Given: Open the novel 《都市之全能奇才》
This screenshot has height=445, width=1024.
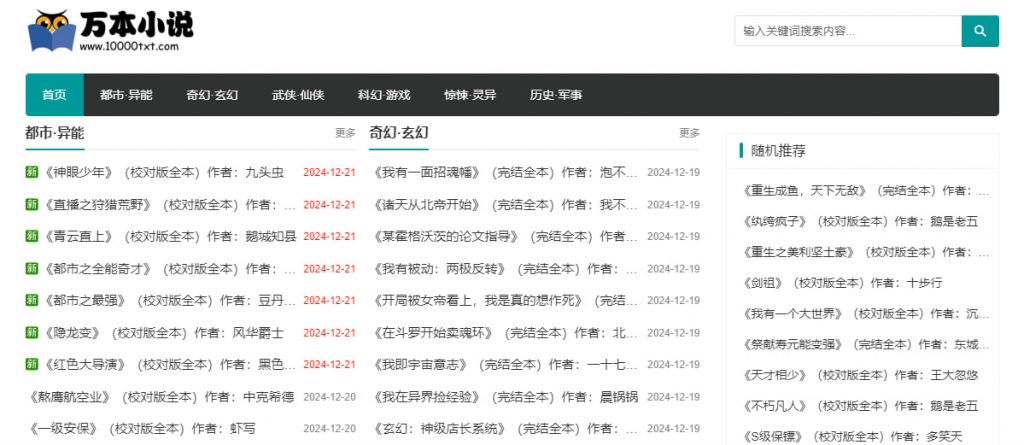Looking at the screenshot, I should [168, 269].
